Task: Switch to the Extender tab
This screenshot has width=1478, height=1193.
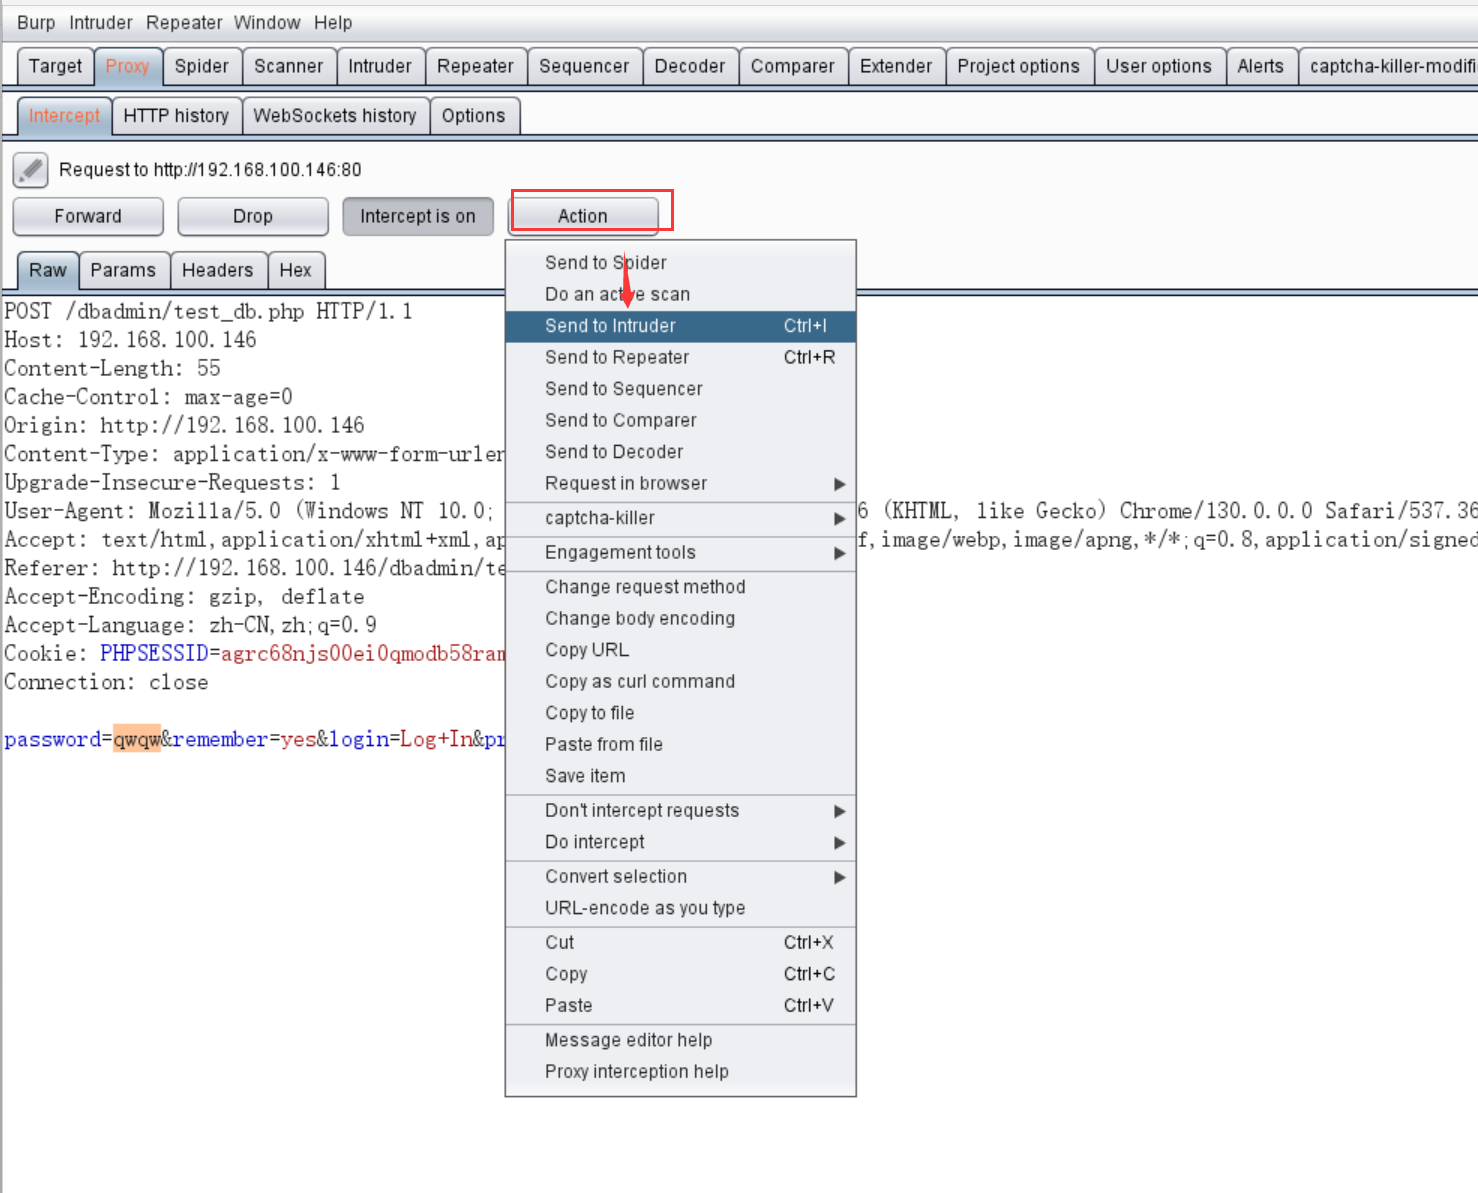Action: click(x=896, y=66)
